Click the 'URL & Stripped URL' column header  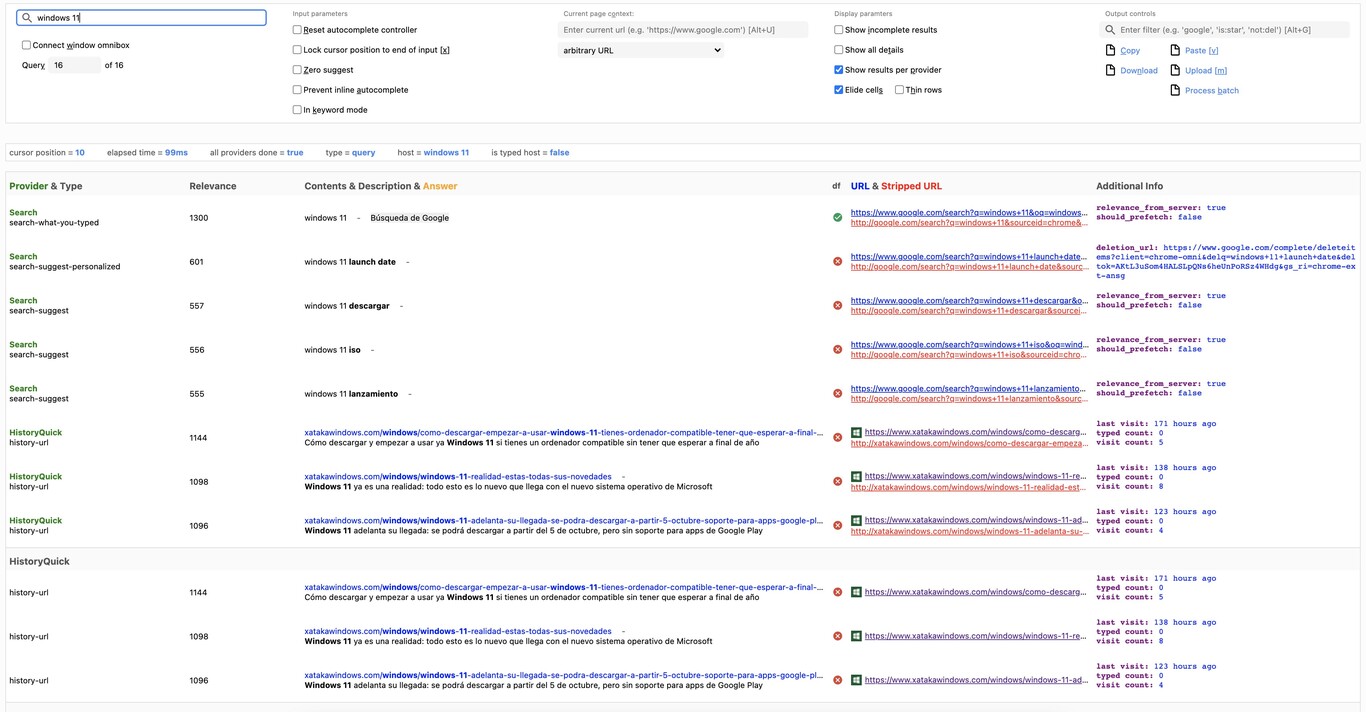(x=896, y=186)
